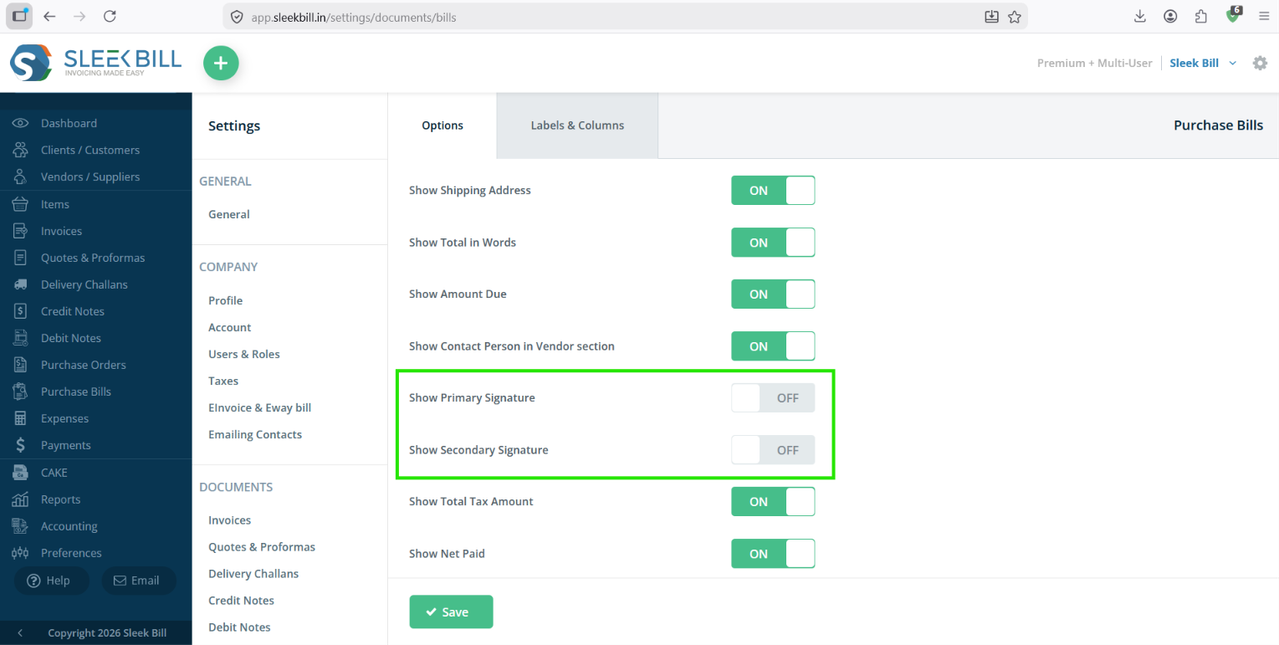
Task: Open the browser downloads icon
Action: click(1140, 16)
